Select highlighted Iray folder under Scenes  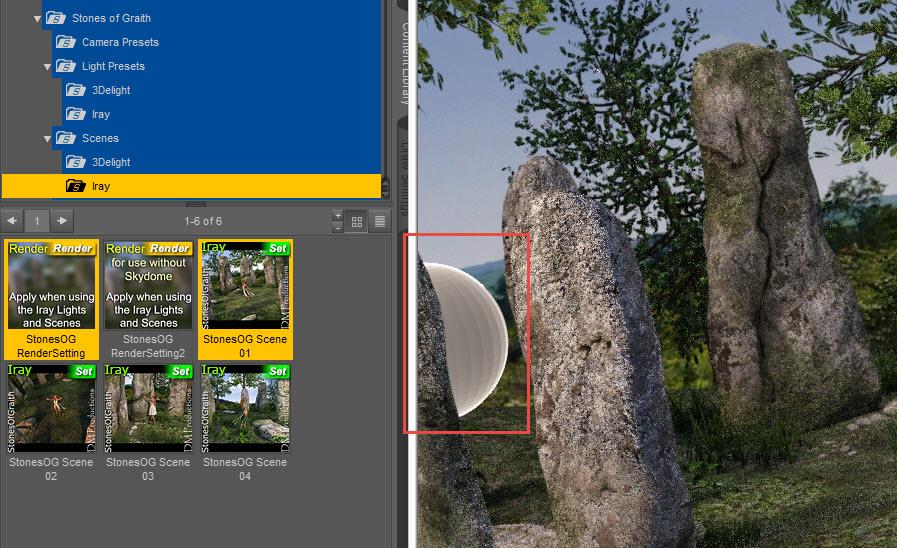click(x=191, y=186)
